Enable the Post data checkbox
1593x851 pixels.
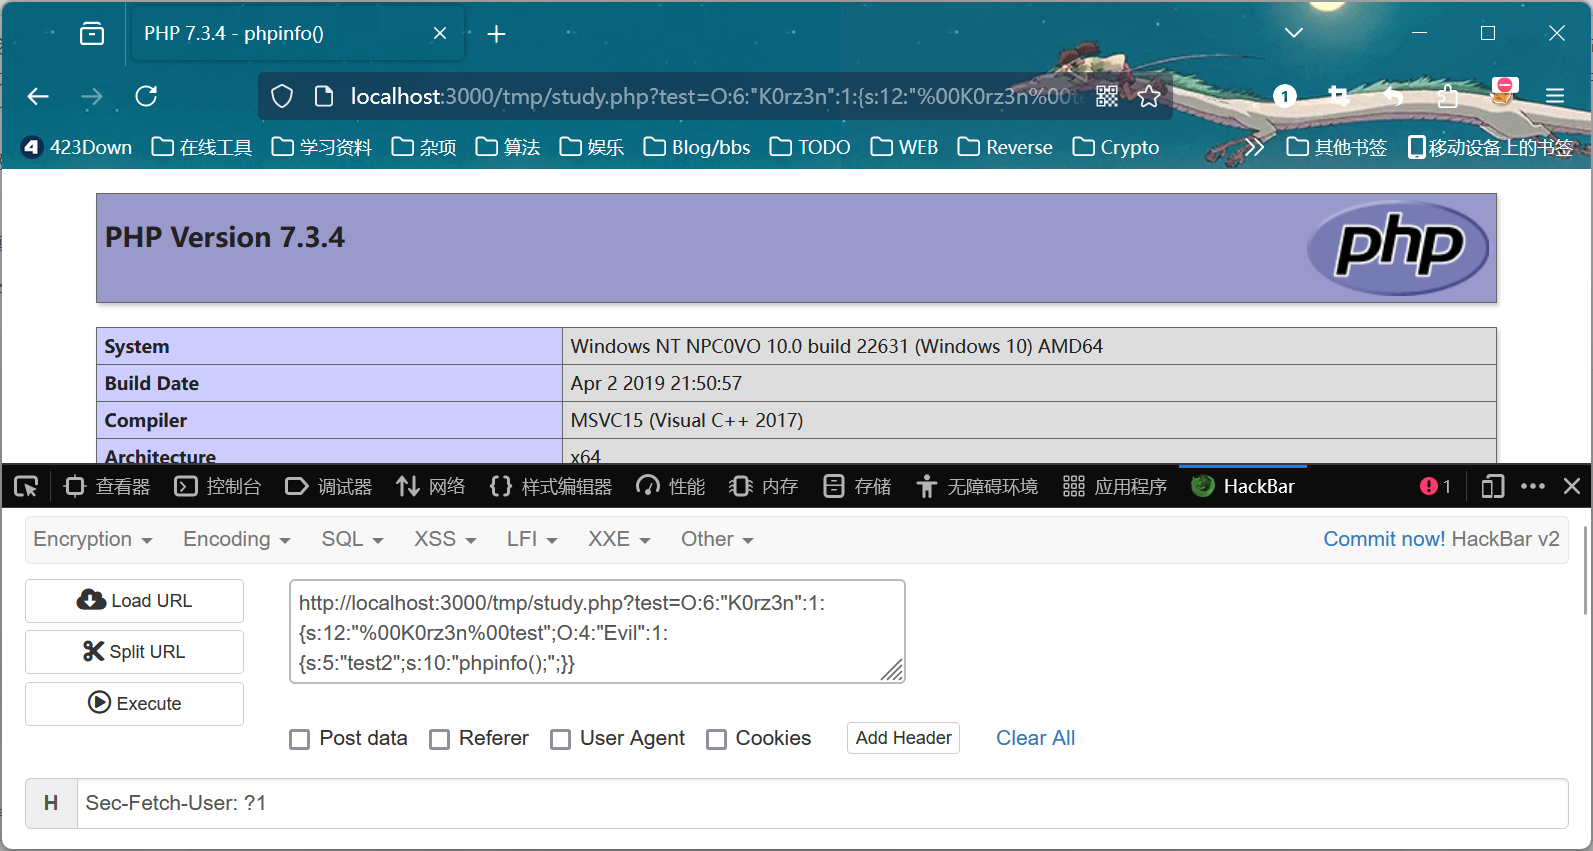(299, 739)
